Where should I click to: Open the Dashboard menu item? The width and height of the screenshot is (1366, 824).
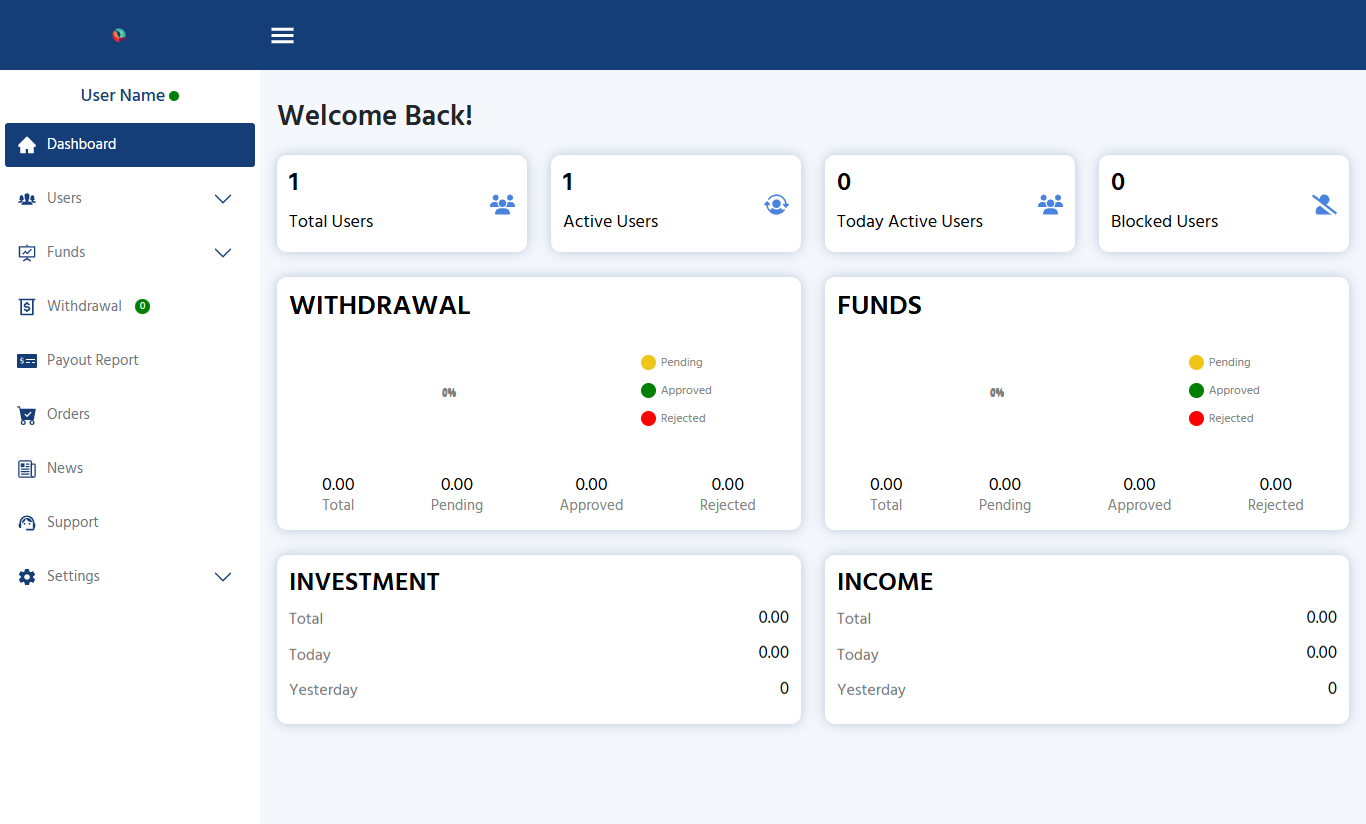pyautogui.click(x=130, y=145)
